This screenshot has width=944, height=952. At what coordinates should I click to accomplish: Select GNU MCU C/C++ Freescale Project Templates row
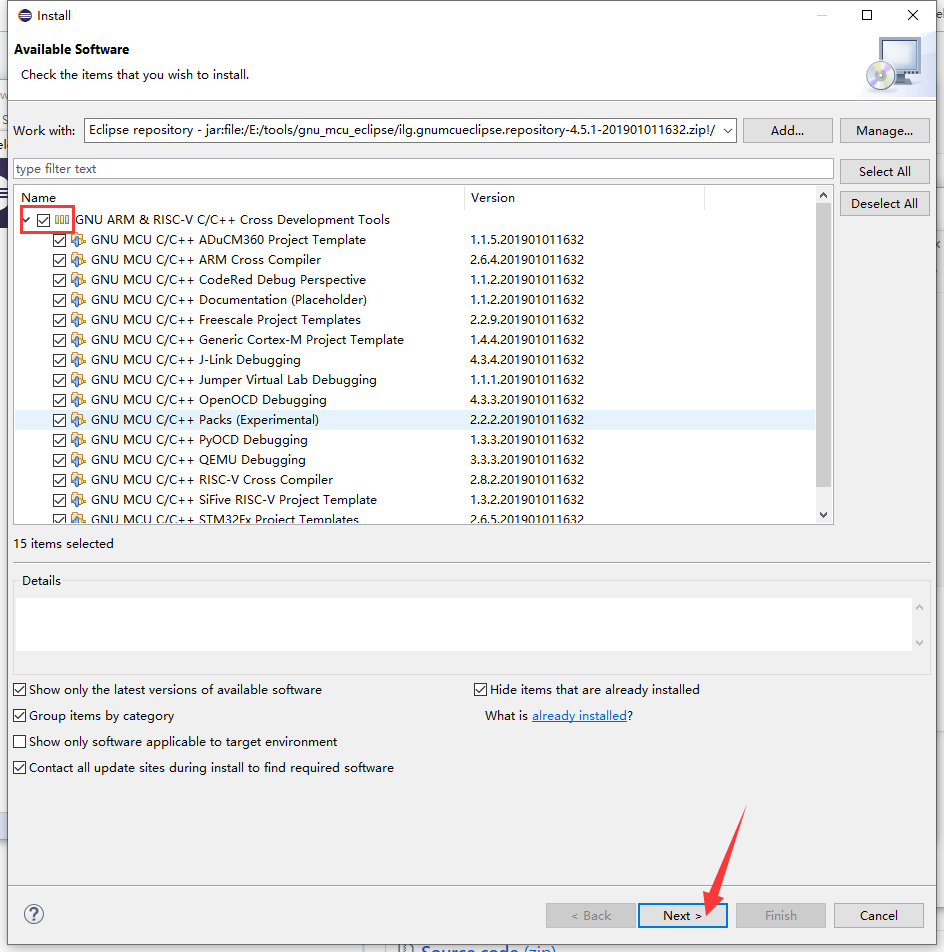pyautogui.click(x=415, y=320)
